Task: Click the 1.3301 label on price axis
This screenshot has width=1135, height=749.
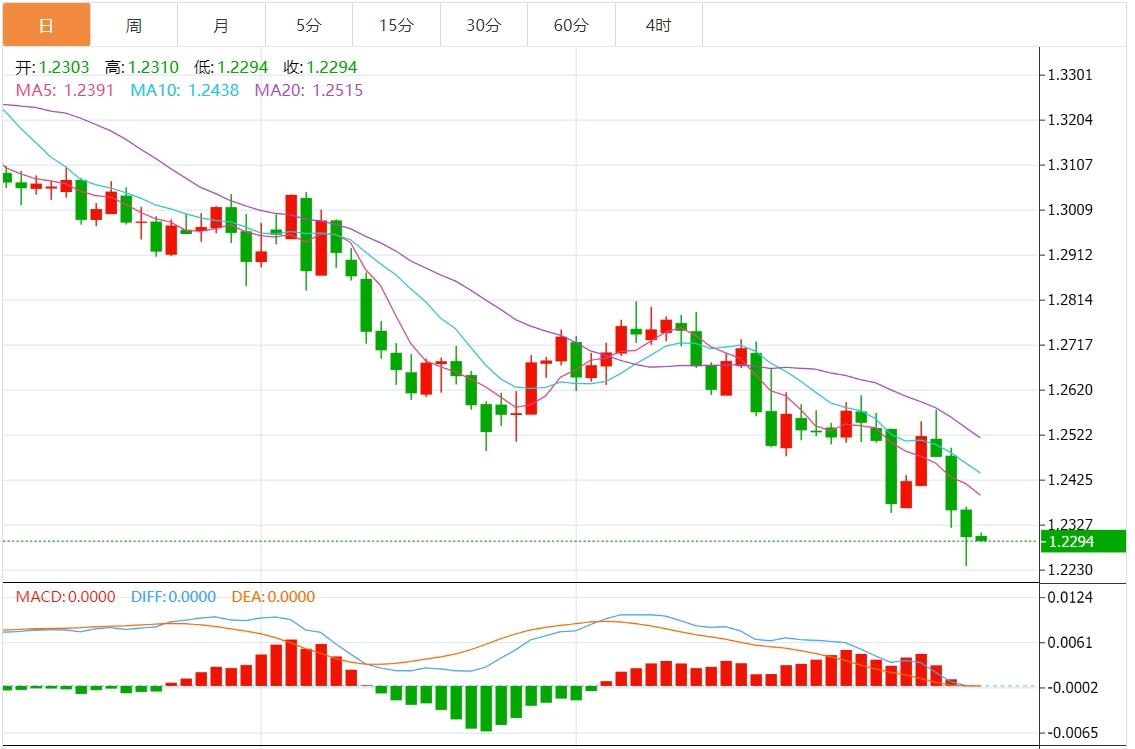Action: tap(1069, 75)
